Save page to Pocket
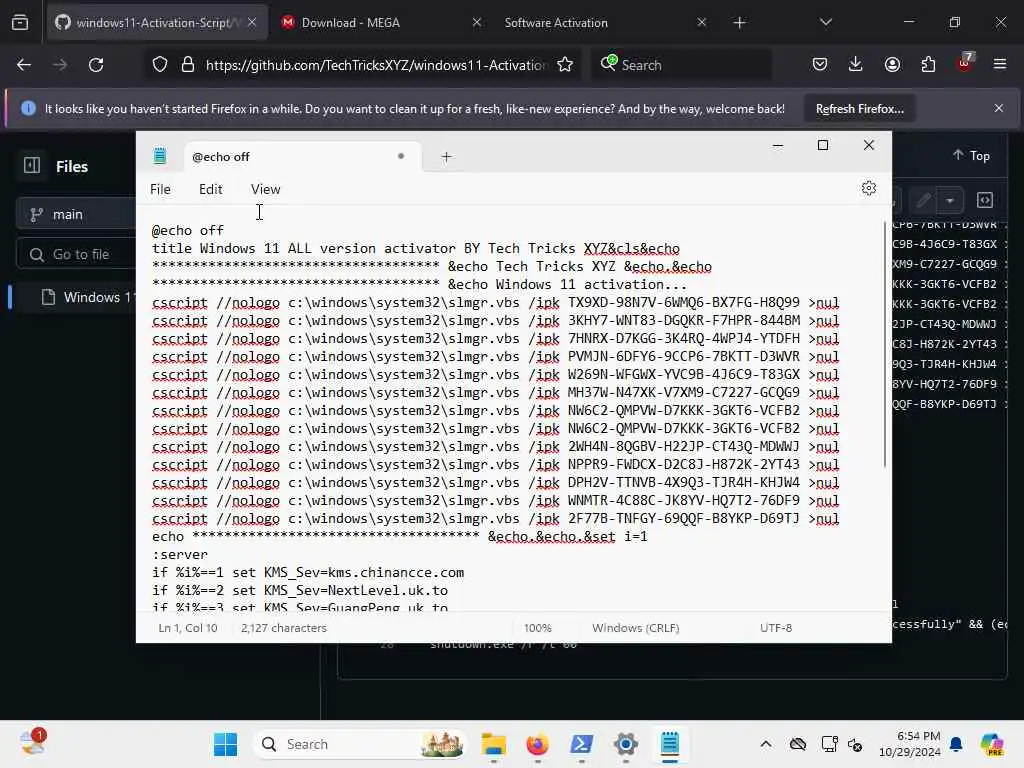This screenshot has height=768, width=1024. (x=820, y=64)
